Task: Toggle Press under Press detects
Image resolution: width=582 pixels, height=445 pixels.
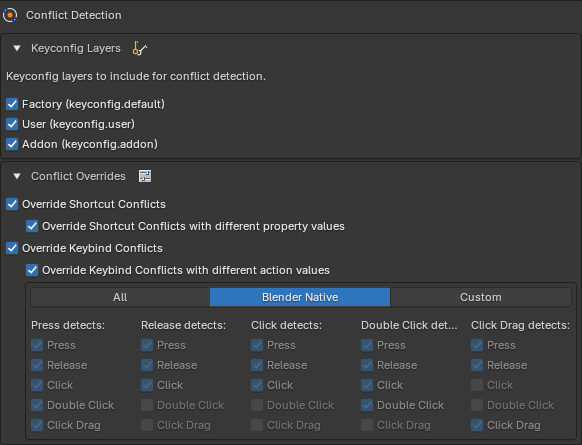Action: click(x=37, y=345)
